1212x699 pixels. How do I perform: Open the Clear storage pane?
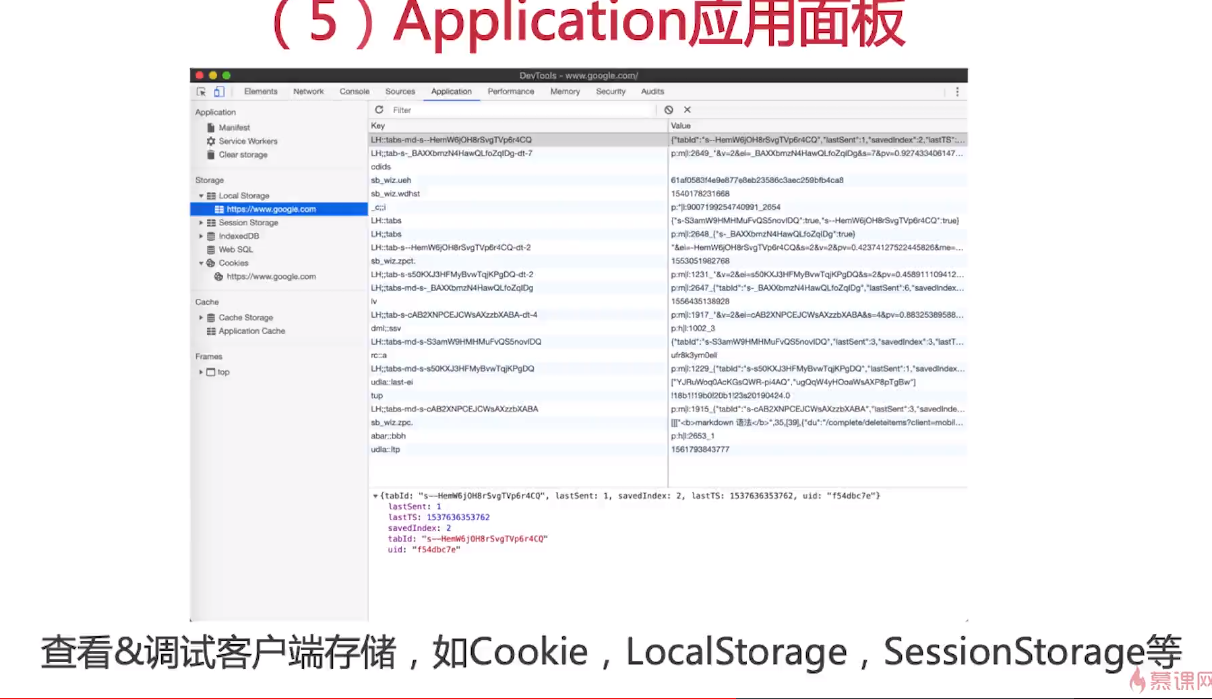point(243,155)
